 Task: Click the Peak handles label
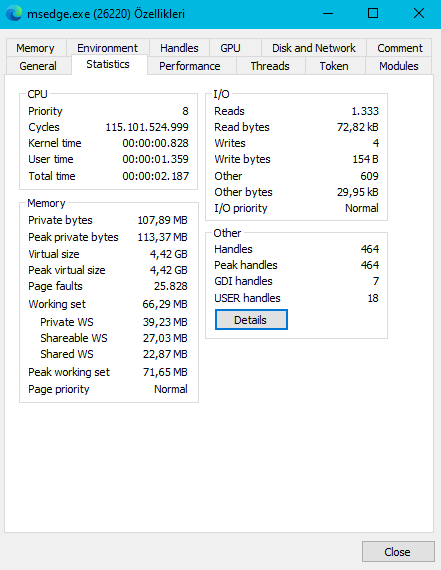pos(246,265)
